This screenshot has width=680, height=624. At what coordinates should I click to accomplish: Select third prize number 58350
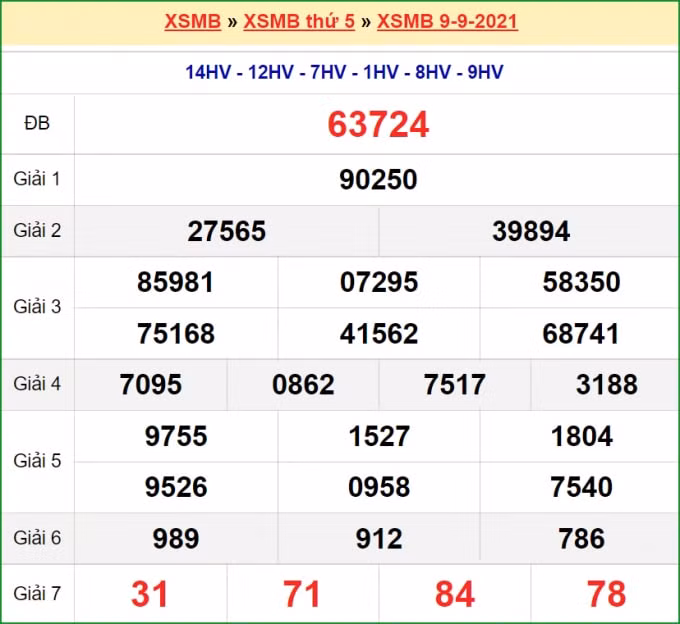[x=581, y=282]
